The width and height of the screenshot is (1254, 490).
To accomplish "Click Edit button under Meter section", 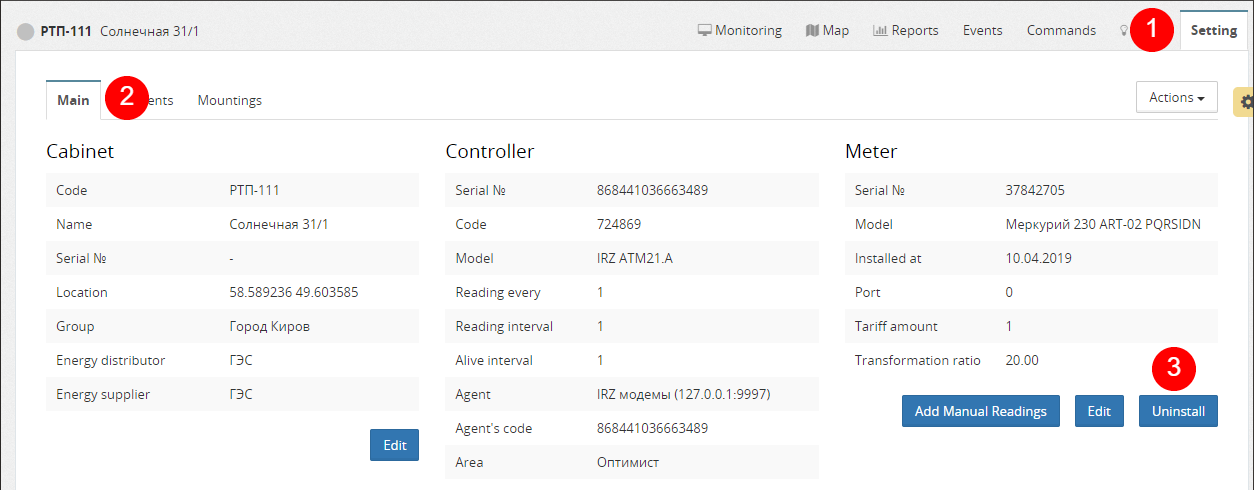I will [x=1099, y=411].
